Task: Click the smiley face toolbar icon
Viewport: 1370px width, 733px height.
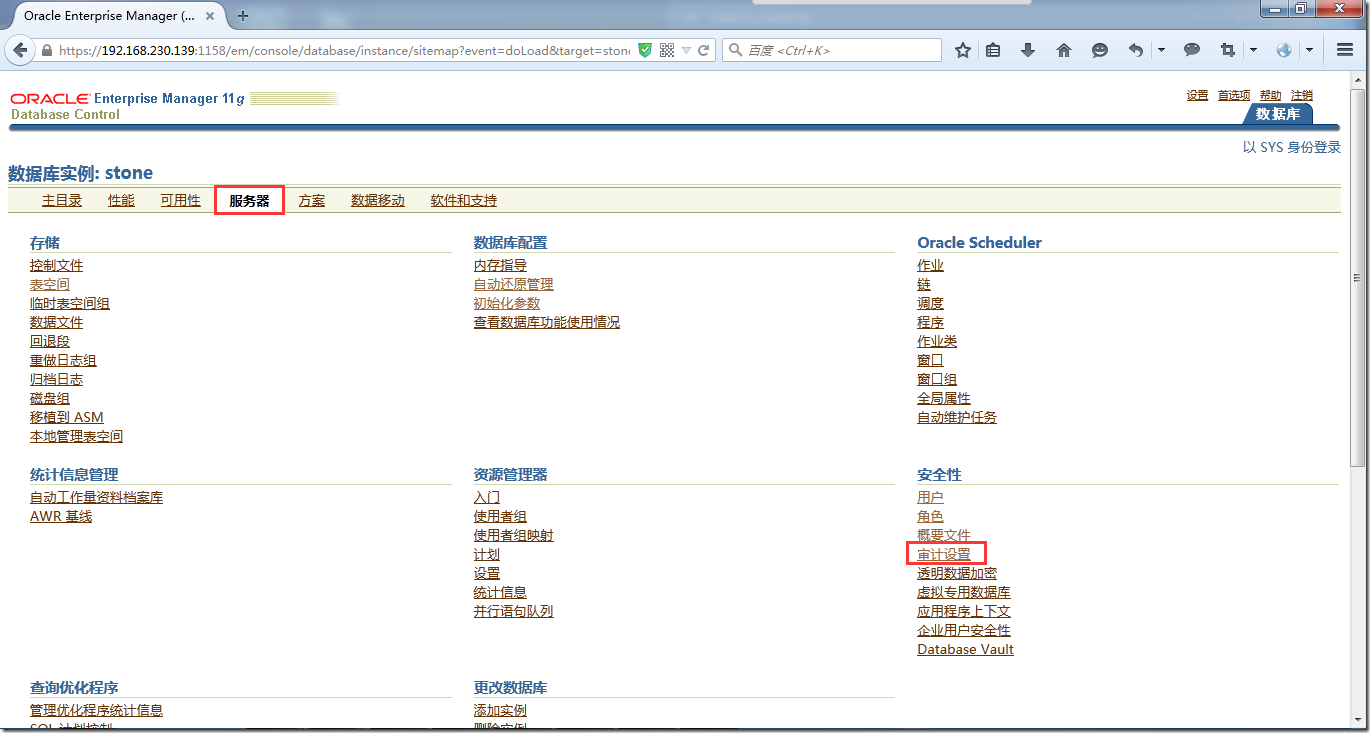Action: coord(1100,50)
